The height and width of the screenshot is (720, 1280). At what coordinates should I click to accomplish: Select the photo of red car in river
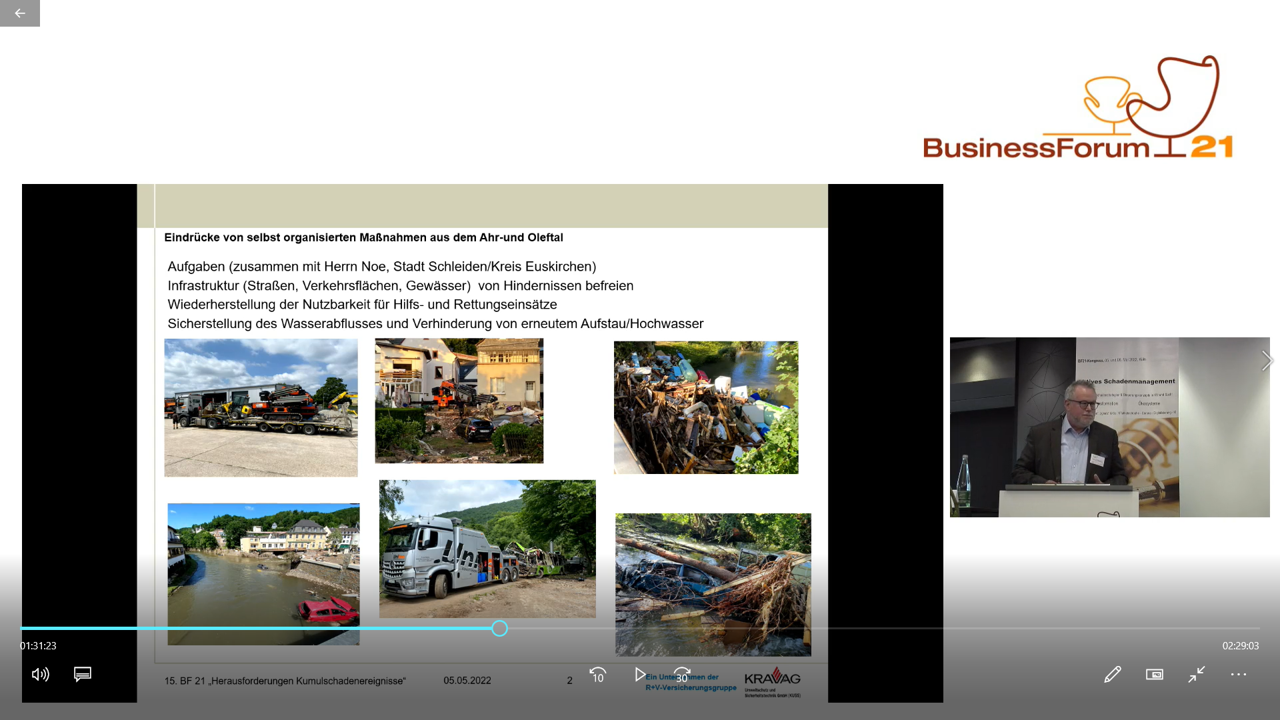pyautogui.click(x=263, y=573)
